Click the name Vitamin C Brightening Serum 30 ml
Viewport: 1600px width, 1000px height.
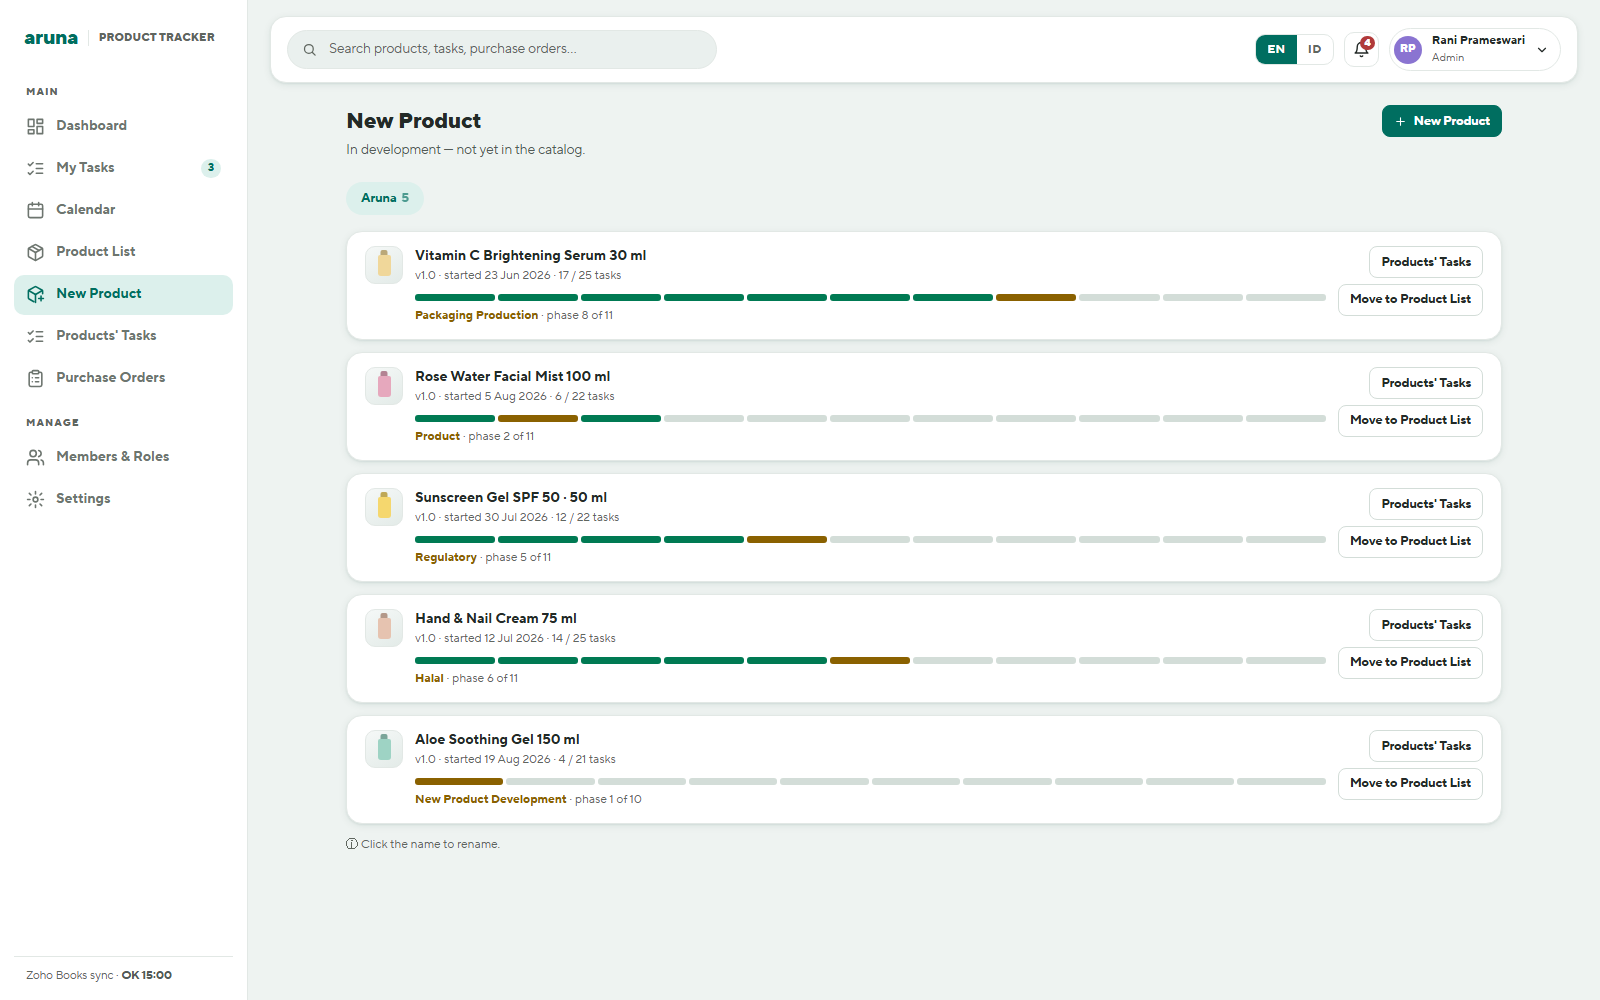coord(531,256)
